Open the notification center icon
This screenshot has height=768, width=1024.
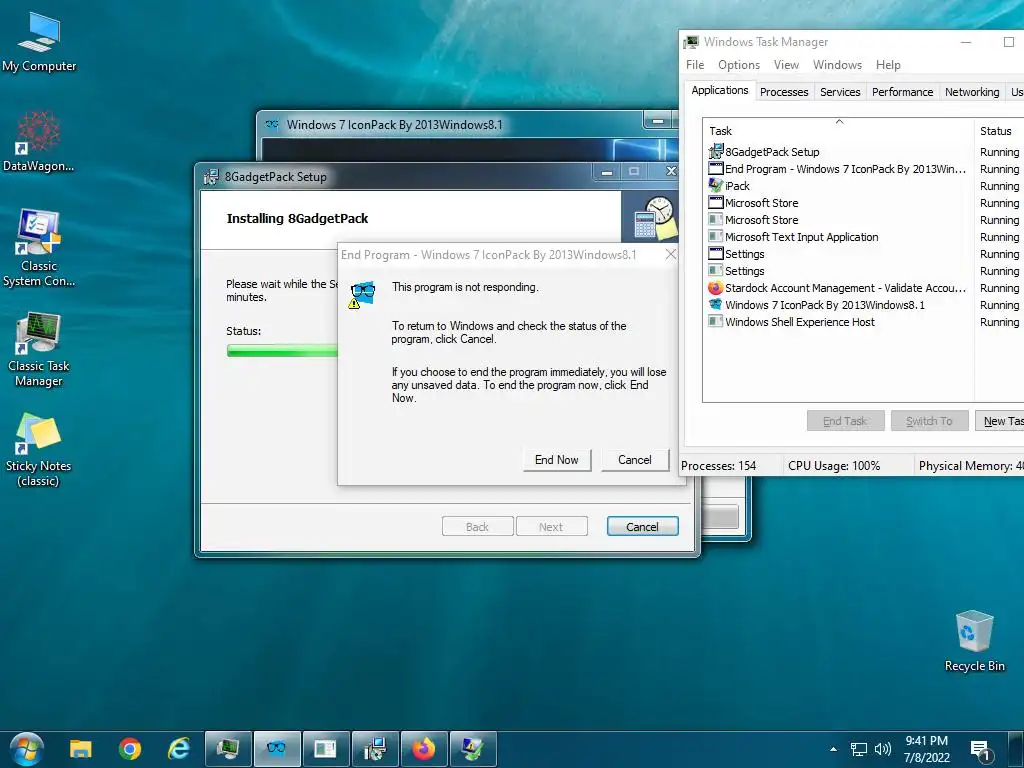[x=980, y=750]
